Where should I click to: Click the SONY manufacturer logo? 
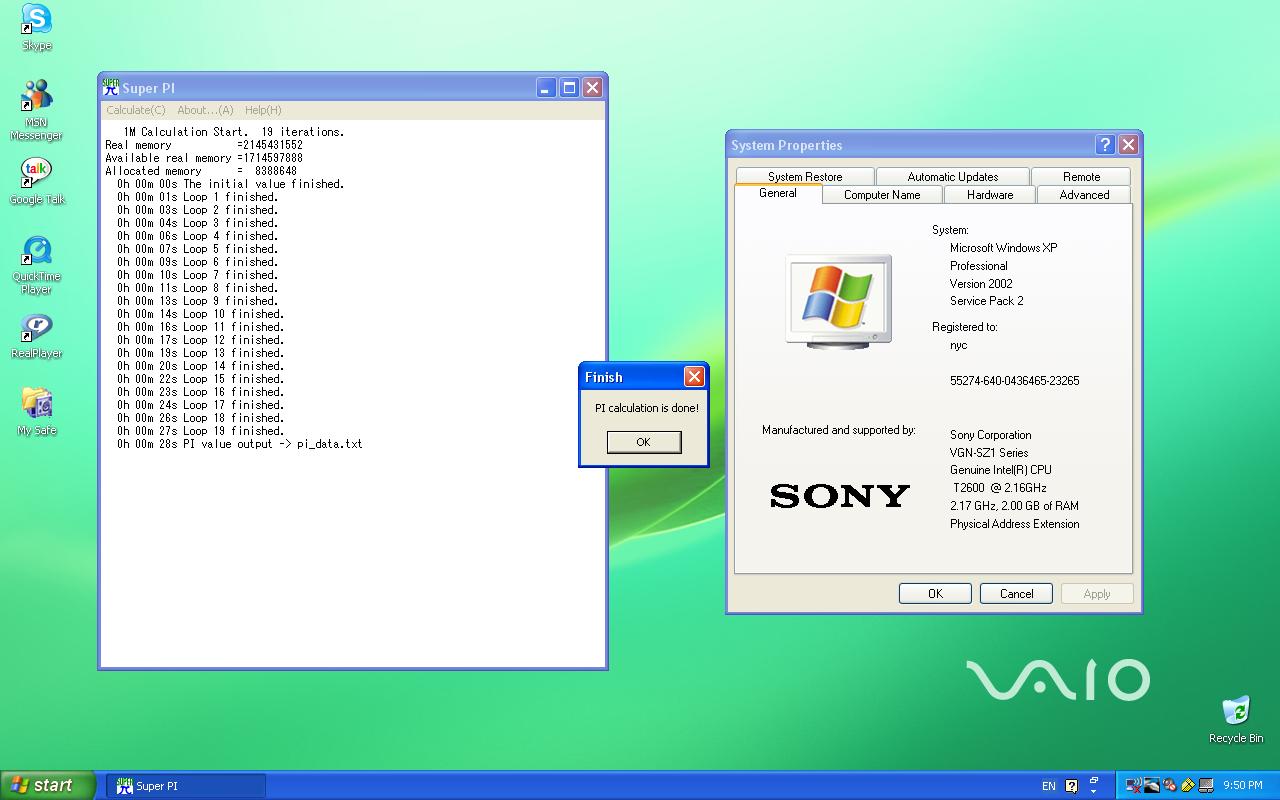[x=840, y=495]
